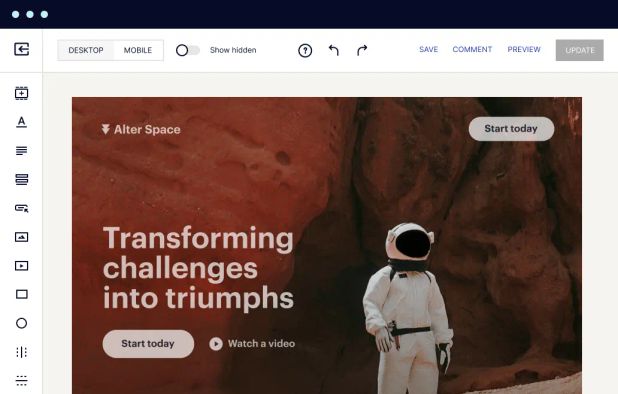Click the Alter Space logo icon
618x394 pixels.
105,129
